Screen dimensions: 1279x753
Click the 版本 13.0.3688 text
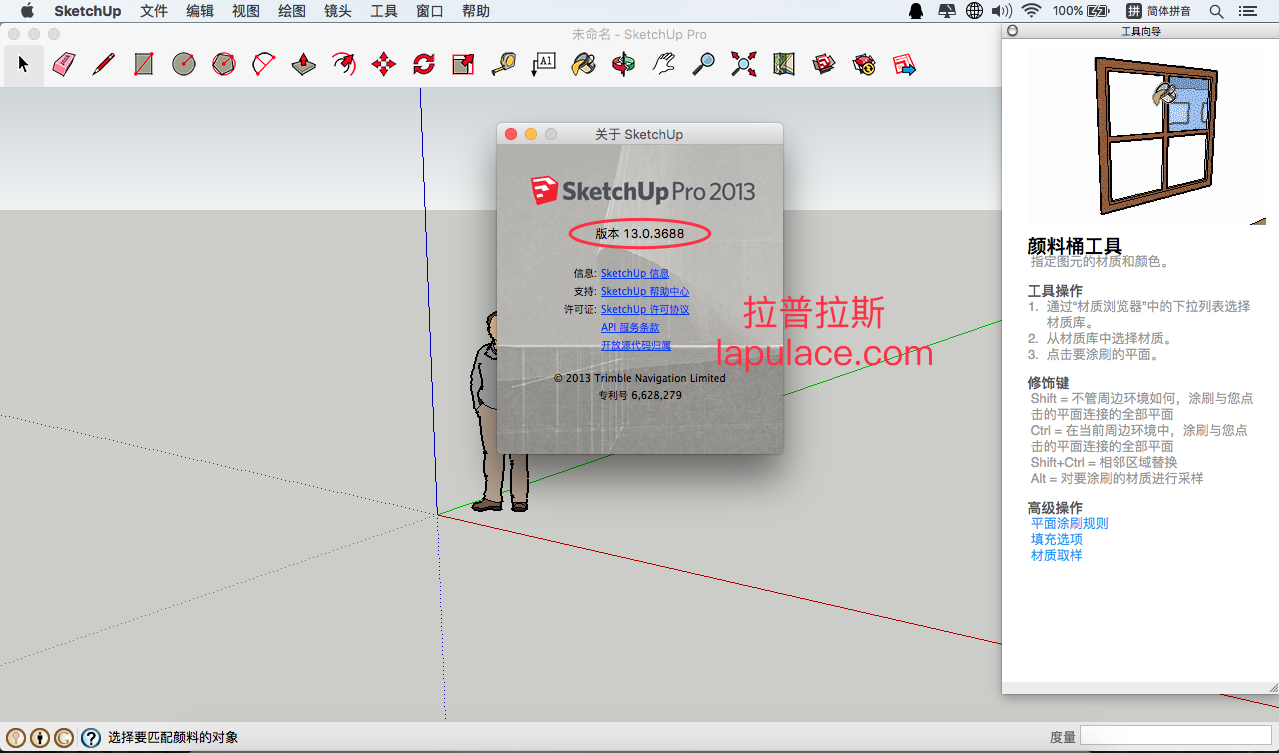point(640,234)
